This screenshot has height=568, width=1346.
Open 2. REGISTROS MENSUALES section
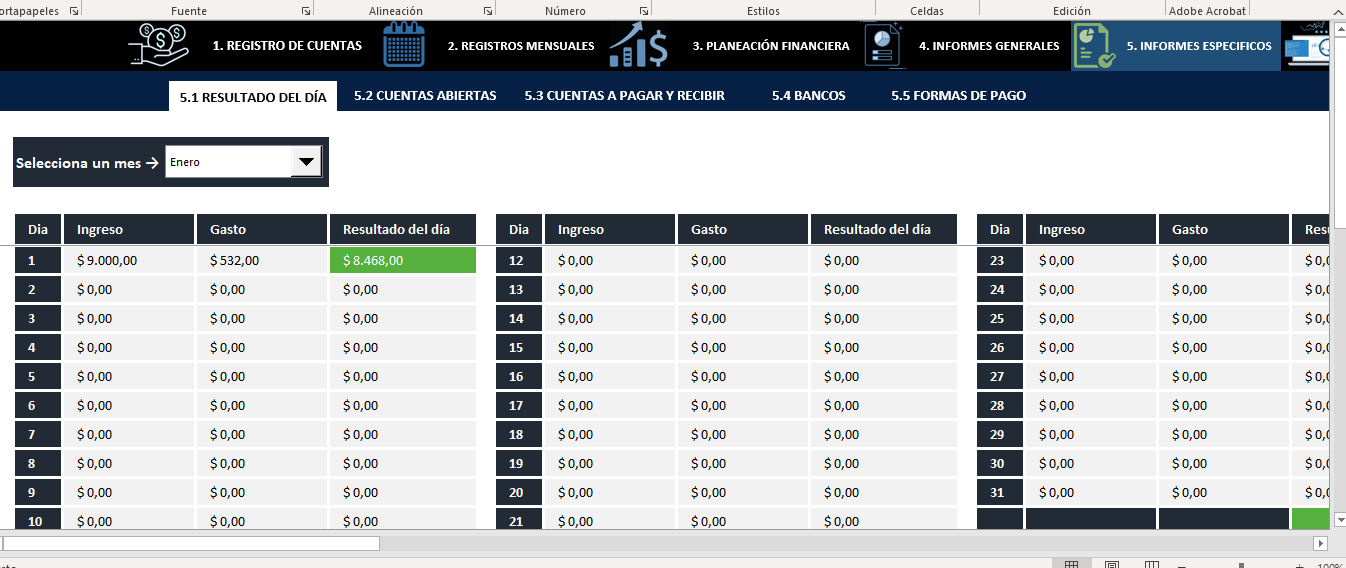pyautogui.click(x=521, y=46)
